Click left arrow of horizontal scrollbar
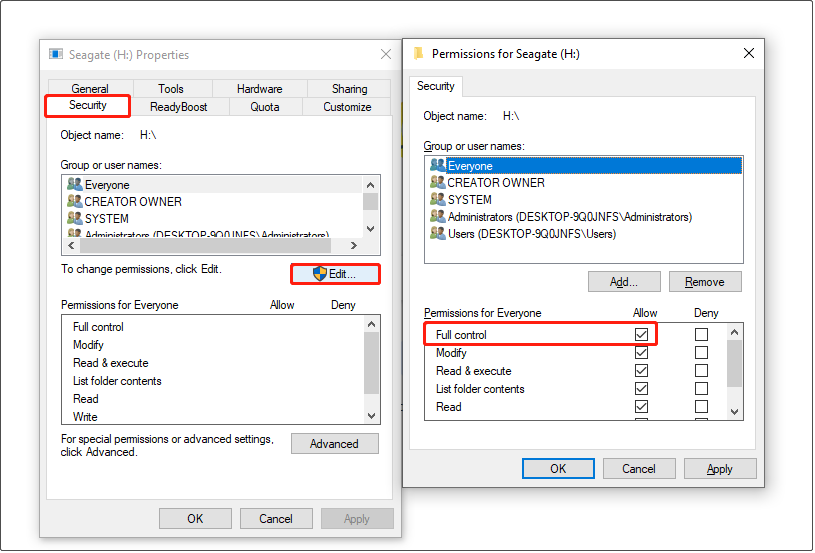This screenshot has height=553, width=815. pyautogui.click(x=71, y=245)
